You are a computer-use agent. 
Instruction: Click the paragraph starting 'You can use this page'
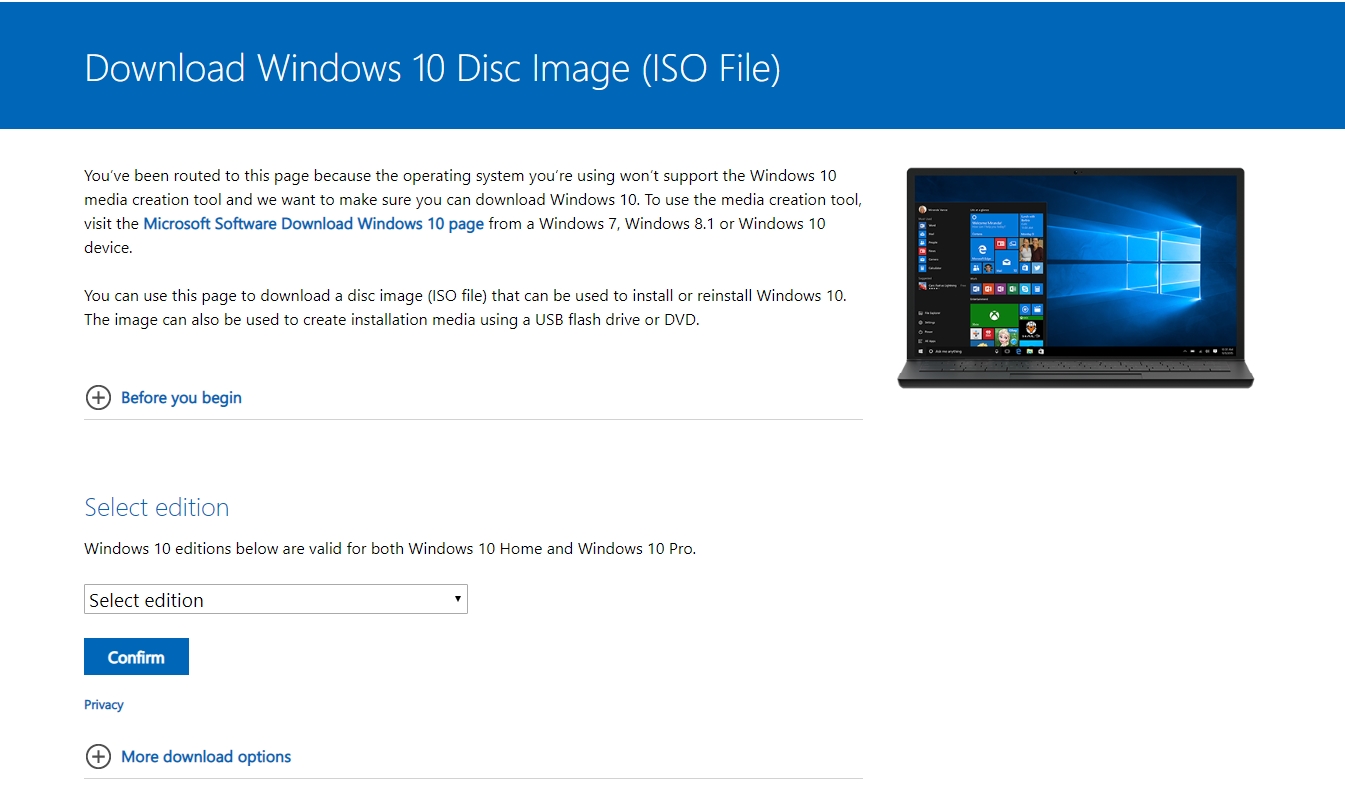tap(465, 308)
